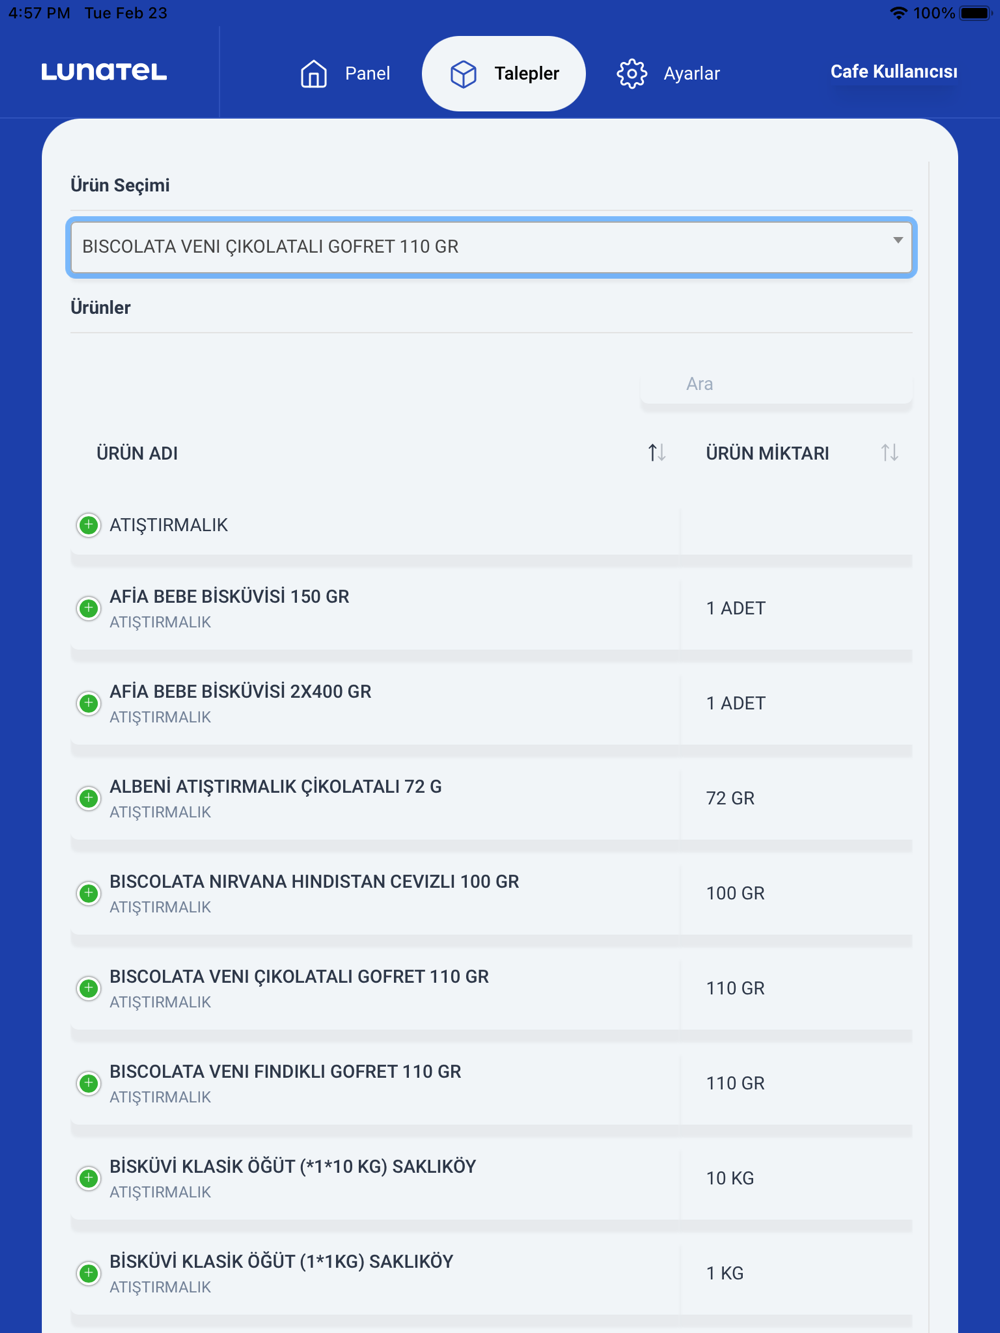This screenshot has width=1000, height=1333.
Task: Add BISCOLATA NIRVANA HINDISTAN CEVIZLI plus icon
Action: pyautogui.click(x=89, y=893)
